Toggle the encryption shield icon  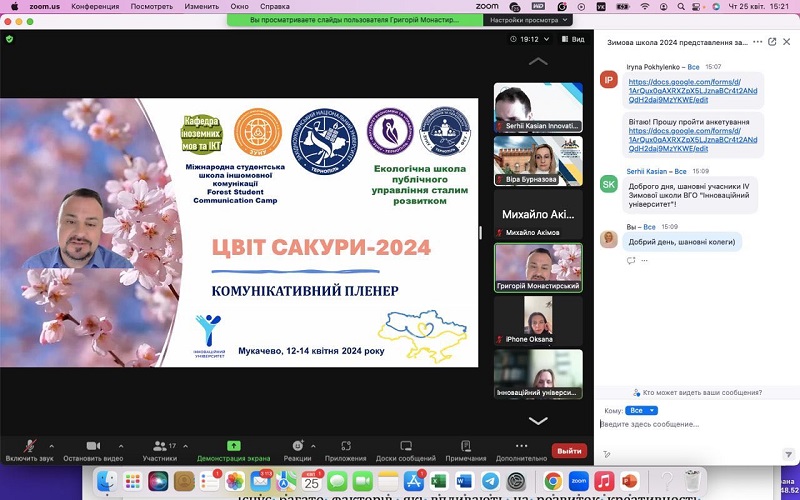(9, 39)
